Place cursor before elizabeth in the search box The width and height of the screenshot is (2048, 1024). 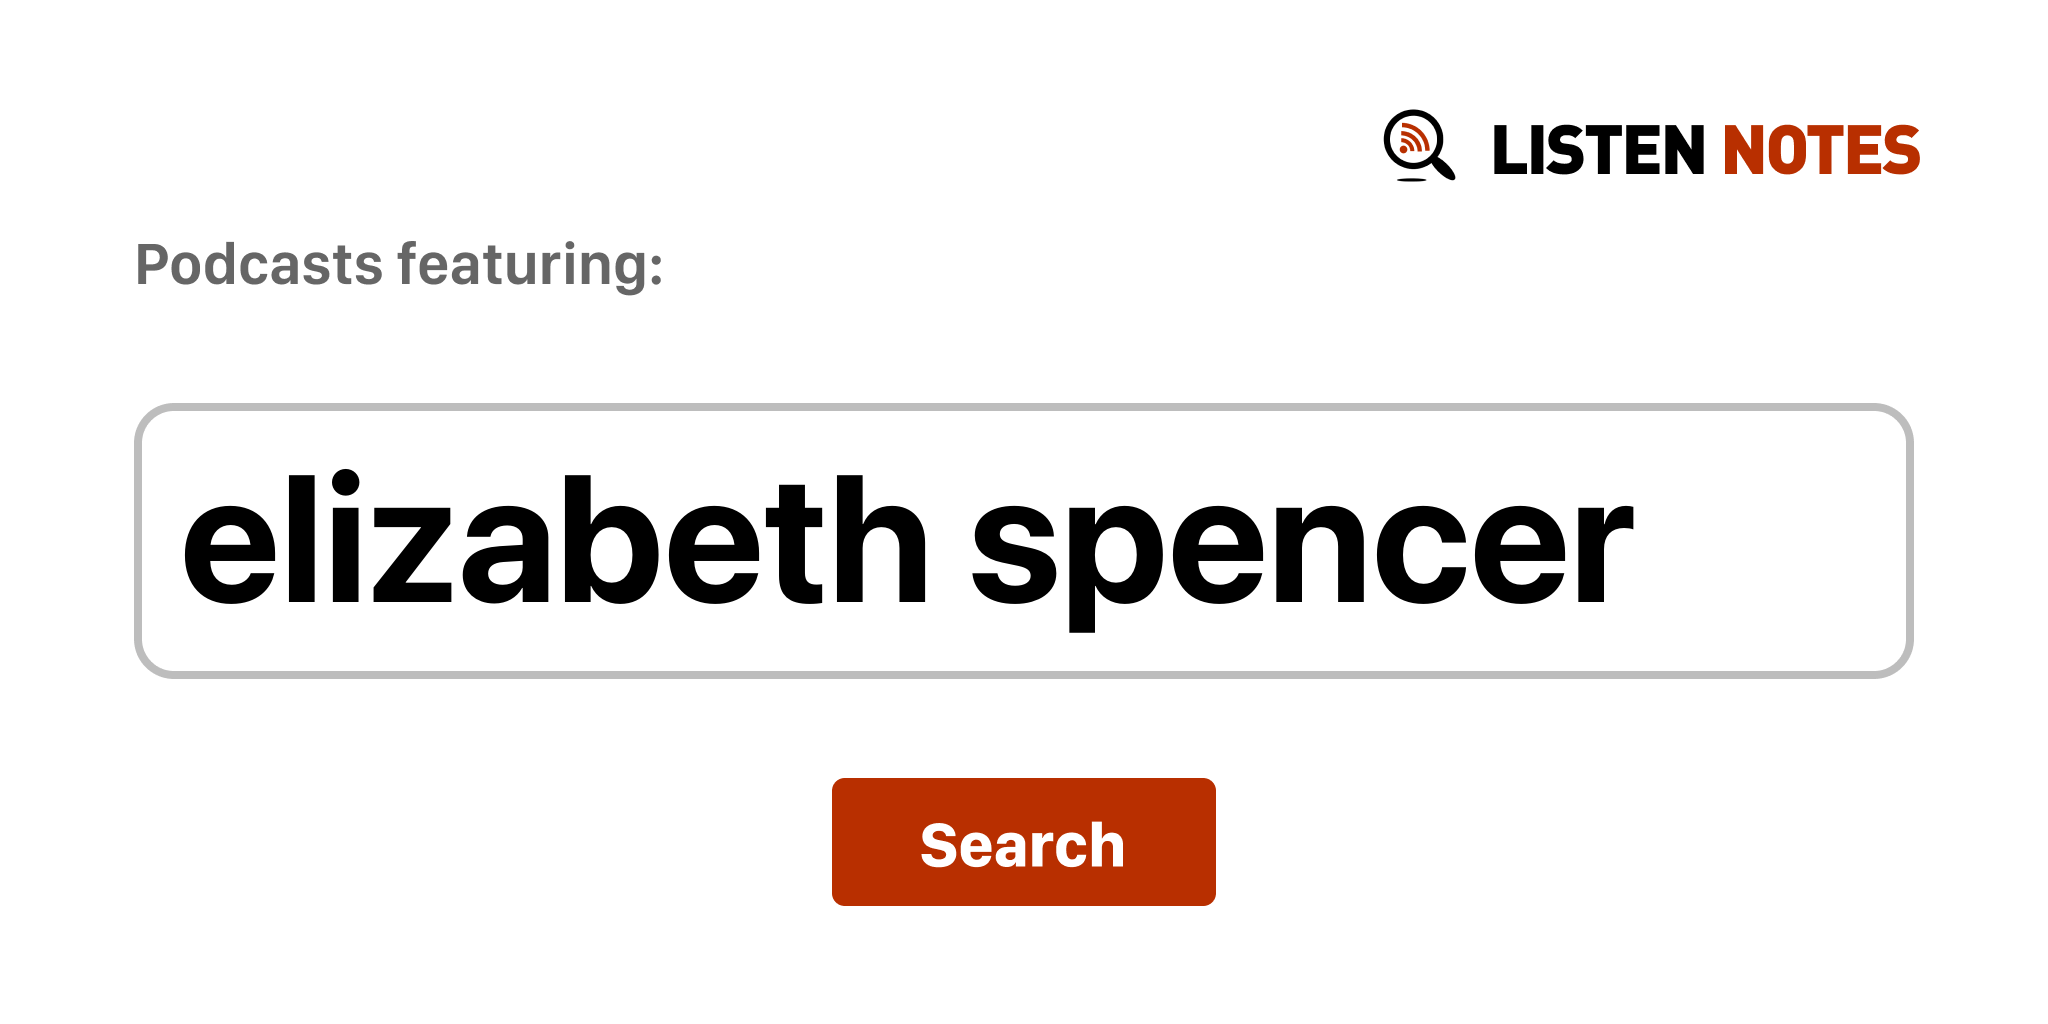(x=180, y=541)
